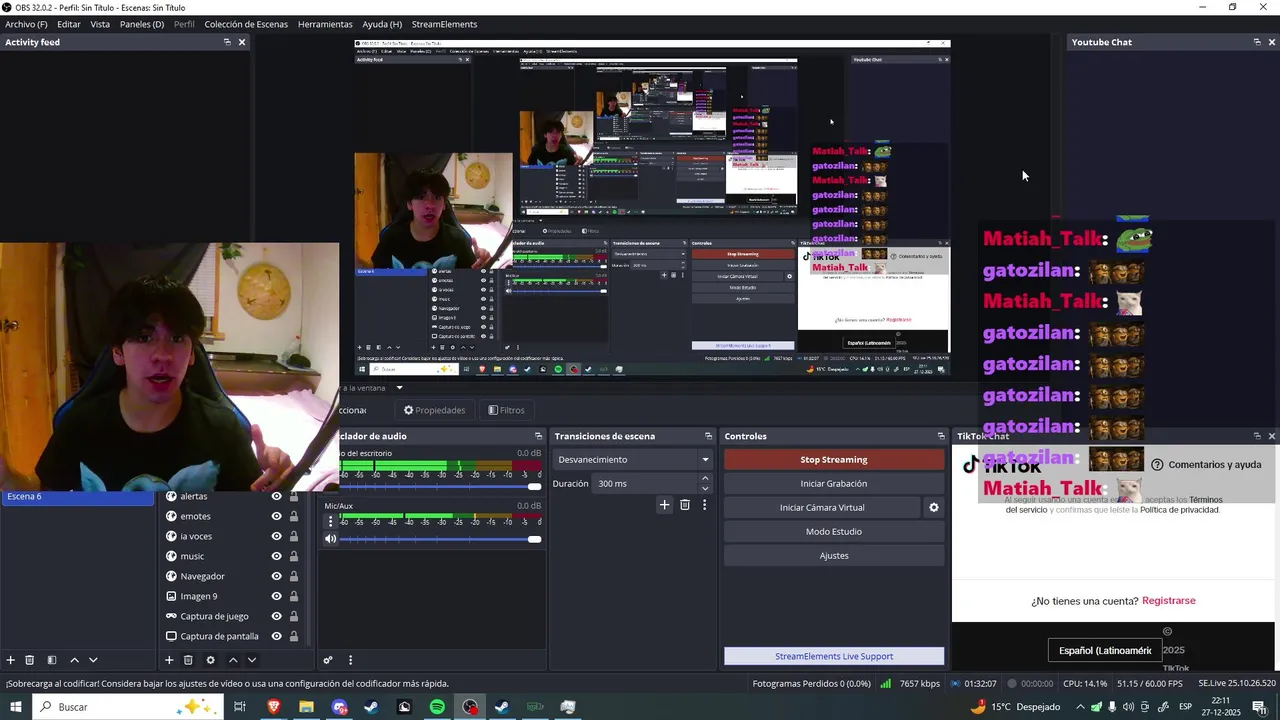Open source properties gear in Sources toolbar
The width and height of the screenshot is (1280, 720).
210,660
